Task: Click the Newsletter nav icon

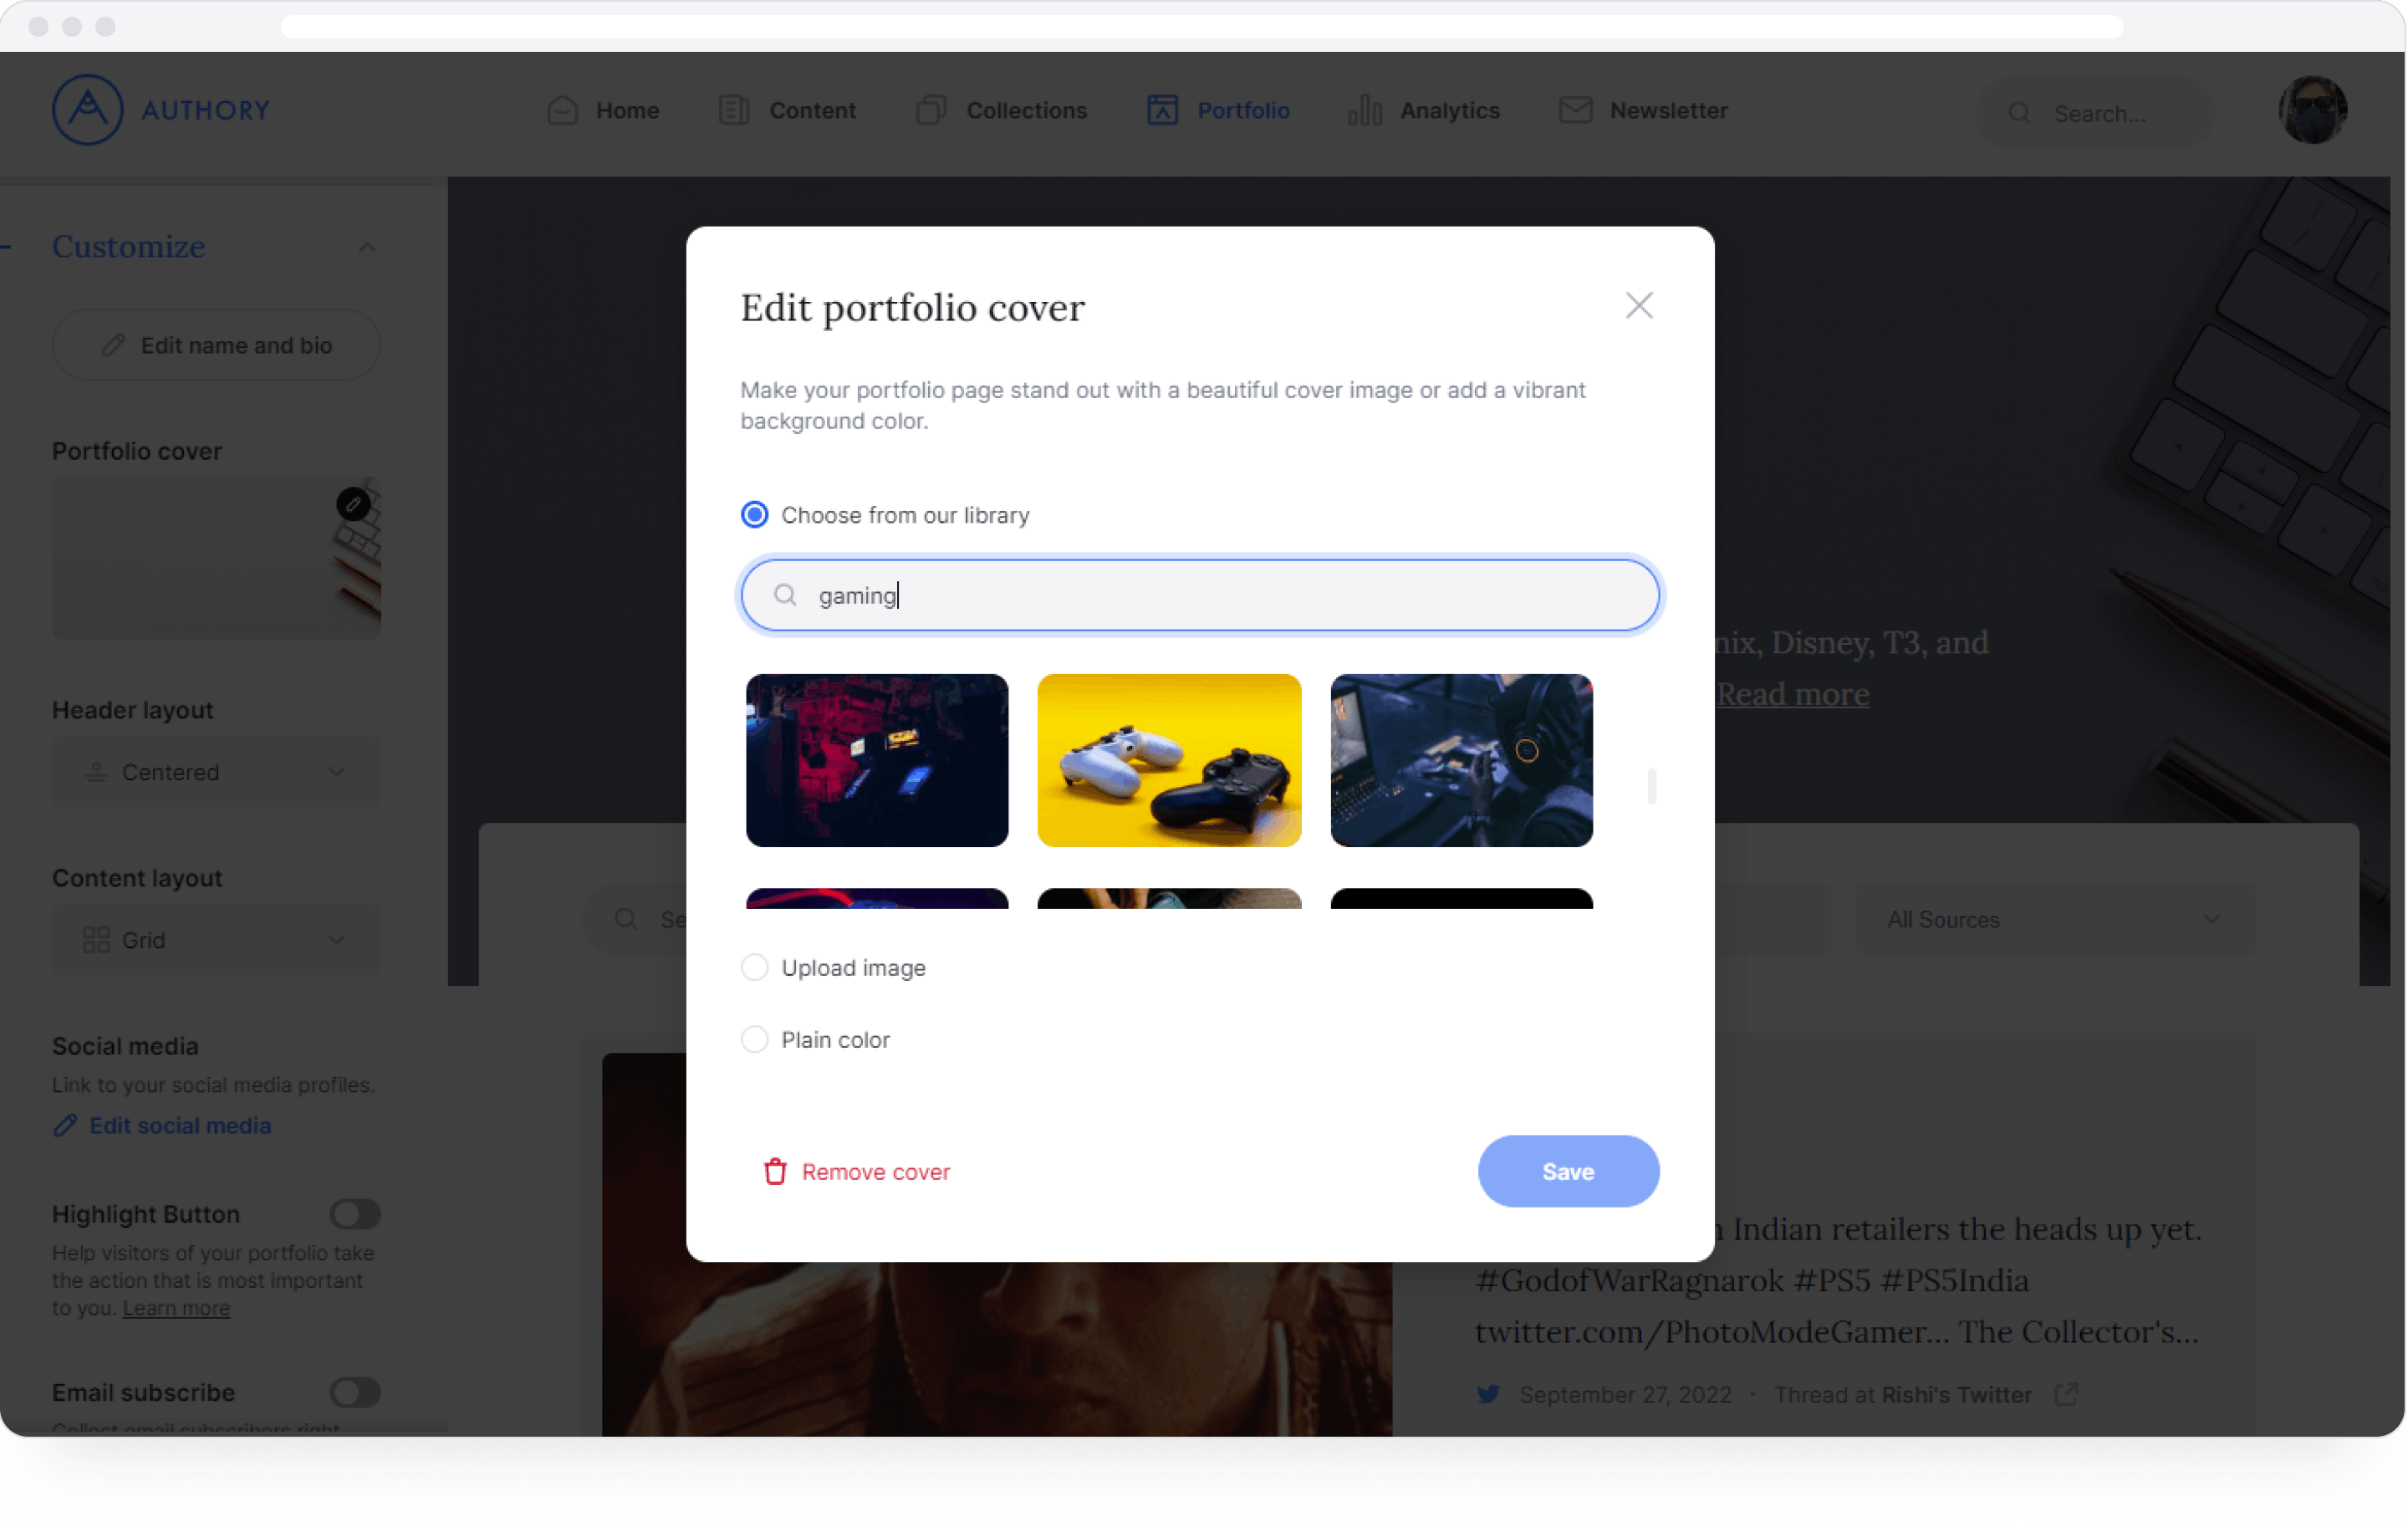Action: pos(1574,110)
